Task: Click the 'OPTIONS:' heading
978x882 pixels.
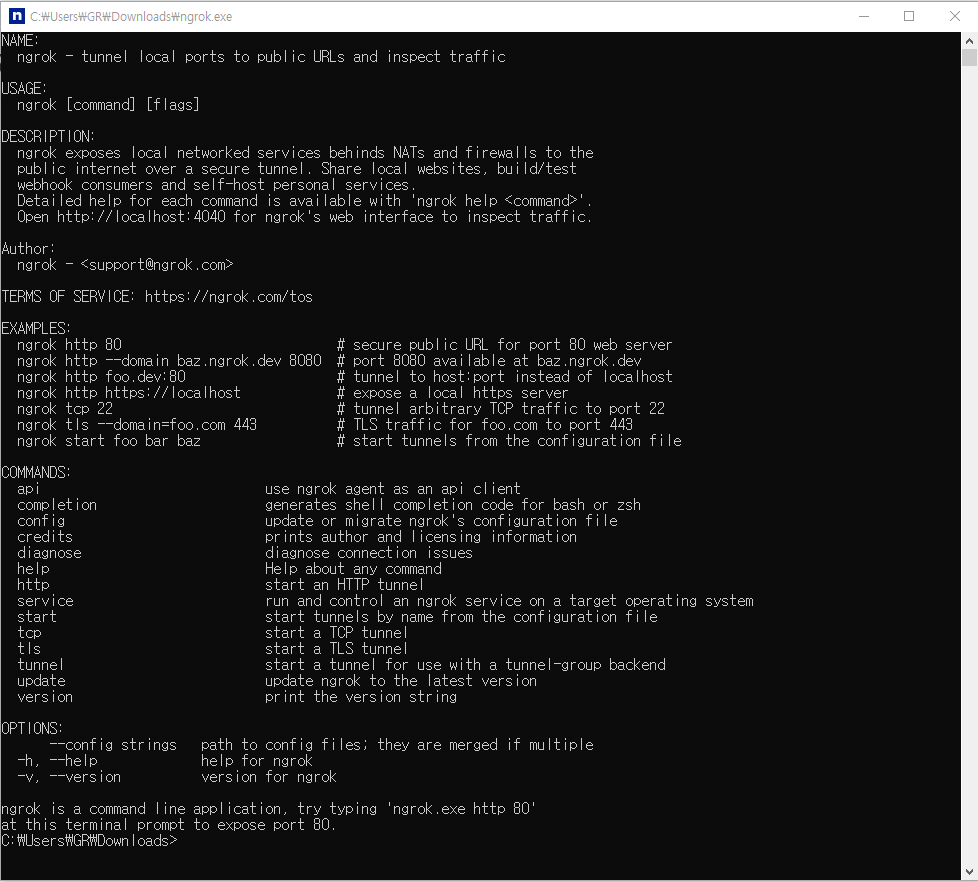Action: click(32, 729)
